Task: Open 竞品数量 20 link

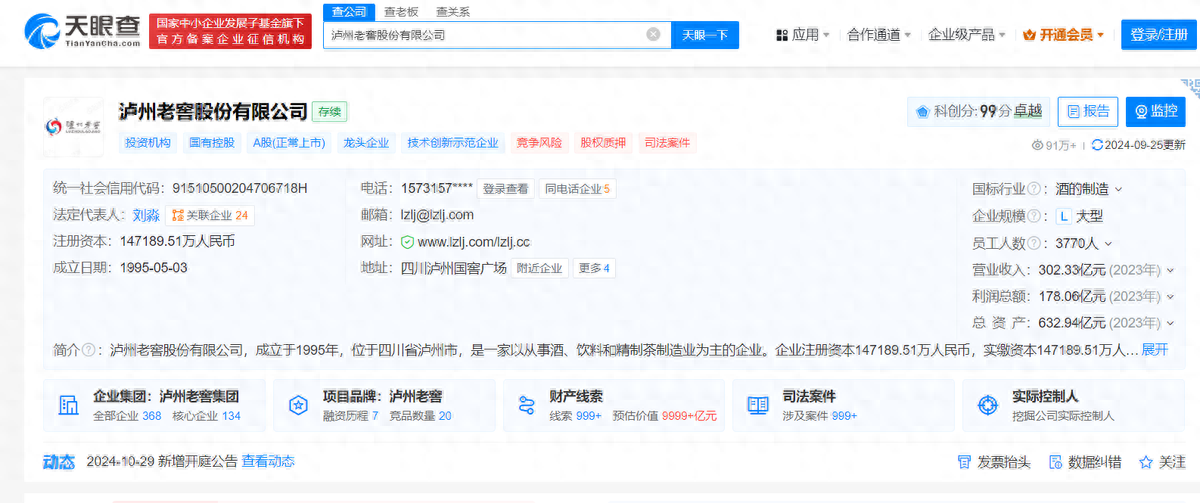Action: (x=420, y=416)
